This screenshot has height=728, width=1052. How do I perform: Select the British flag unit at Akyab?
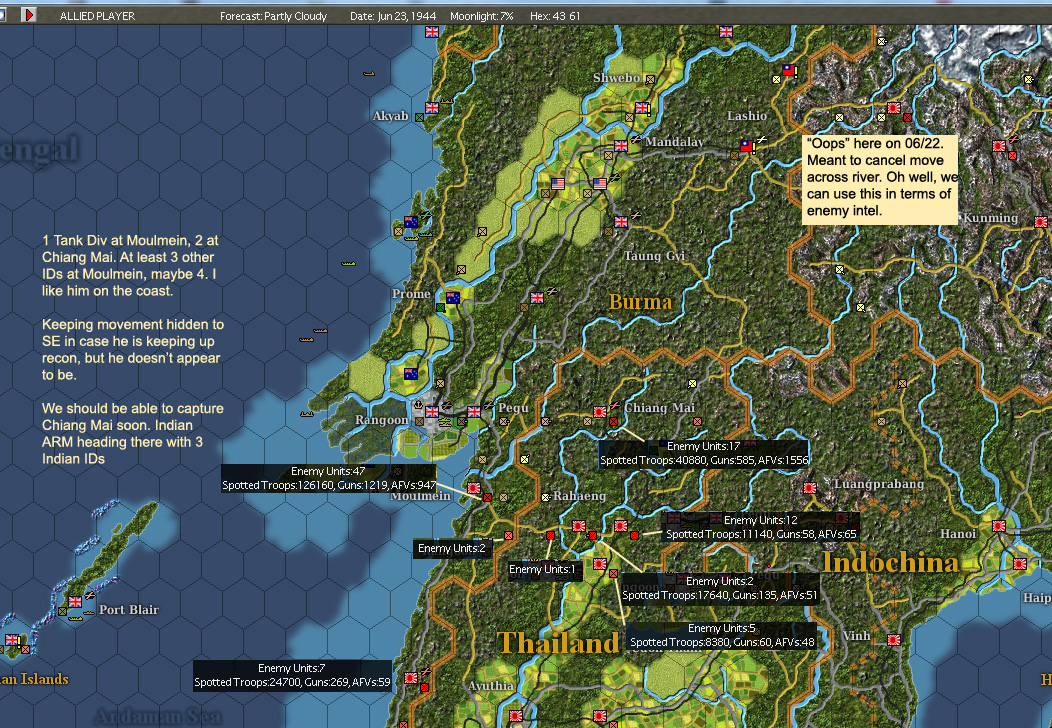(432, 107)
